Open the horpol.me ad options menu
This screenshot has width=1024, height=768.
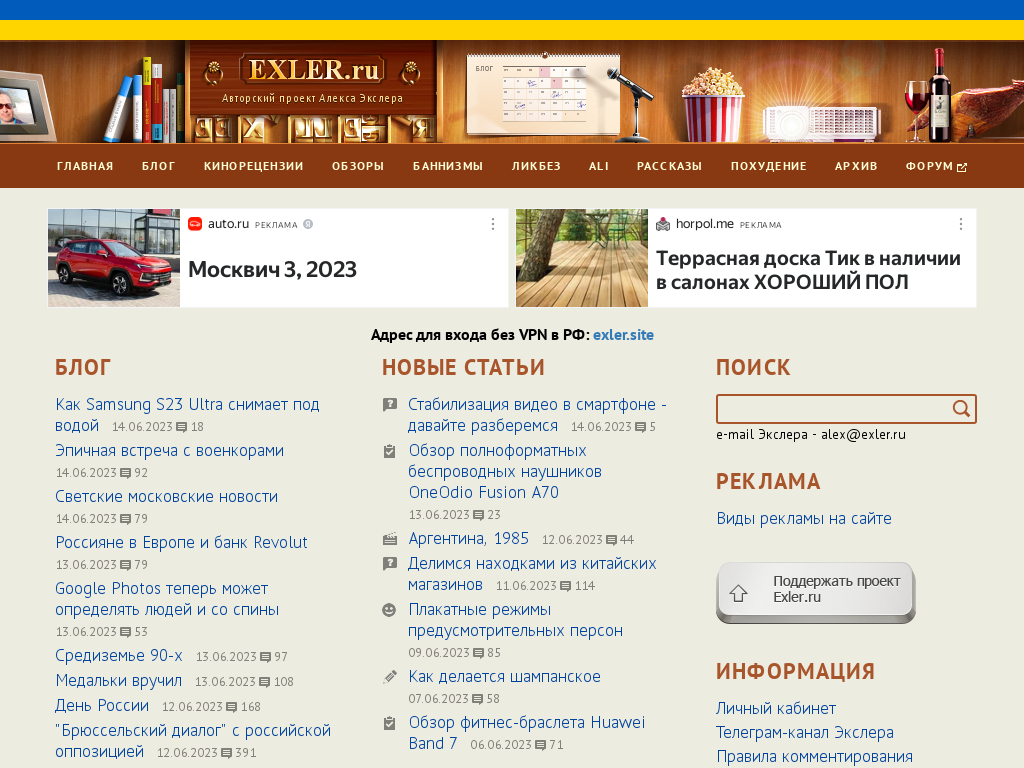point(961,225)
